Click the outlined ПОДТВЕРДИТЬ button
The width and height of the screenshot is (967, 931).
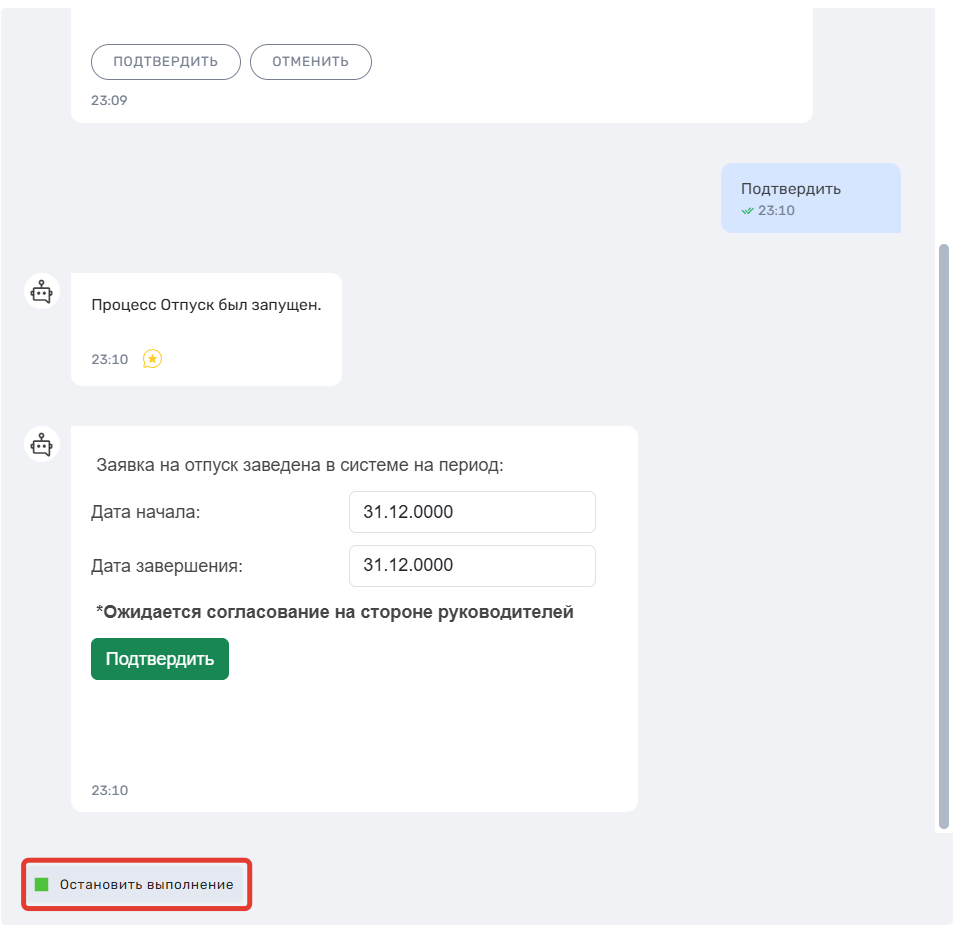pos(165,62)
